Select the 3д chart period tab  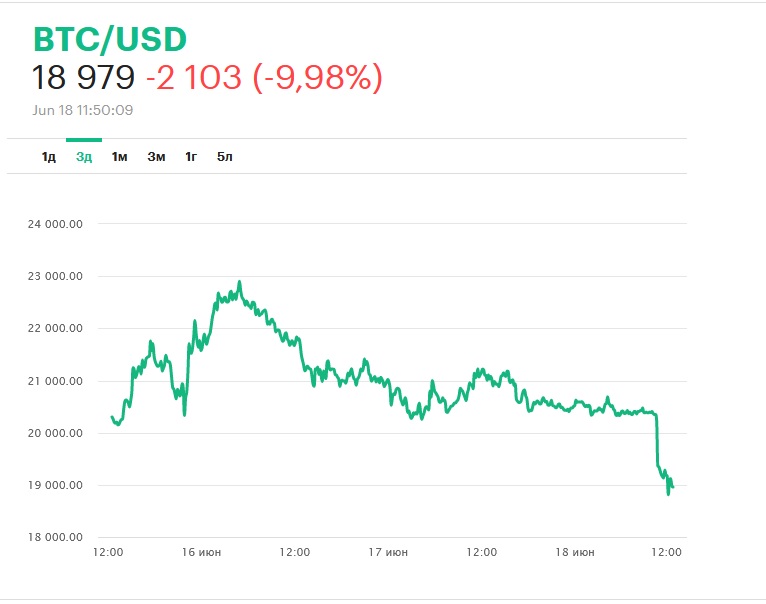click(84, 157)
